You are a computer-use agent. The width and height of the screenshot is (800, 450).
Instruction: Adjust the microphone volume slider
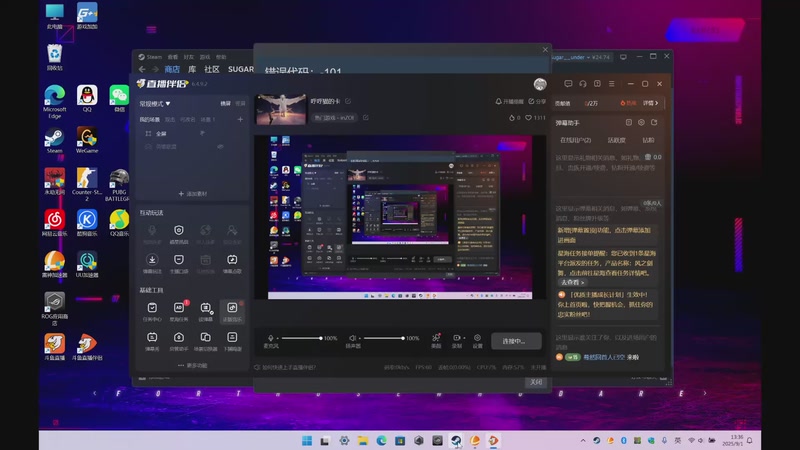click(302, 338)
